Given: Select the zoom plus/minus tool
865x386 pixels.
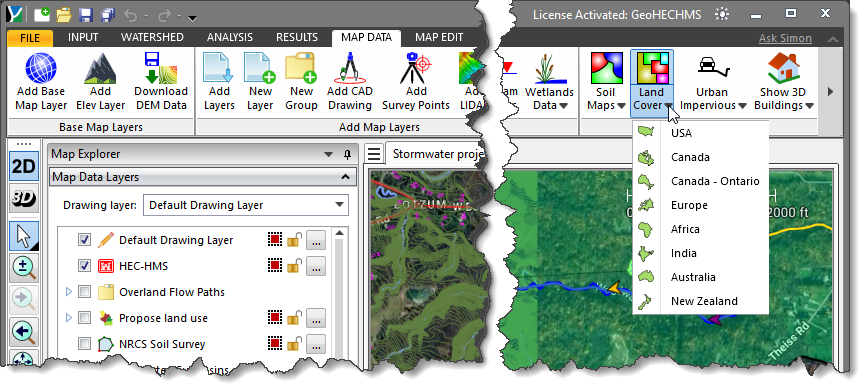Looking at the screenshot, I should [24, 269].
